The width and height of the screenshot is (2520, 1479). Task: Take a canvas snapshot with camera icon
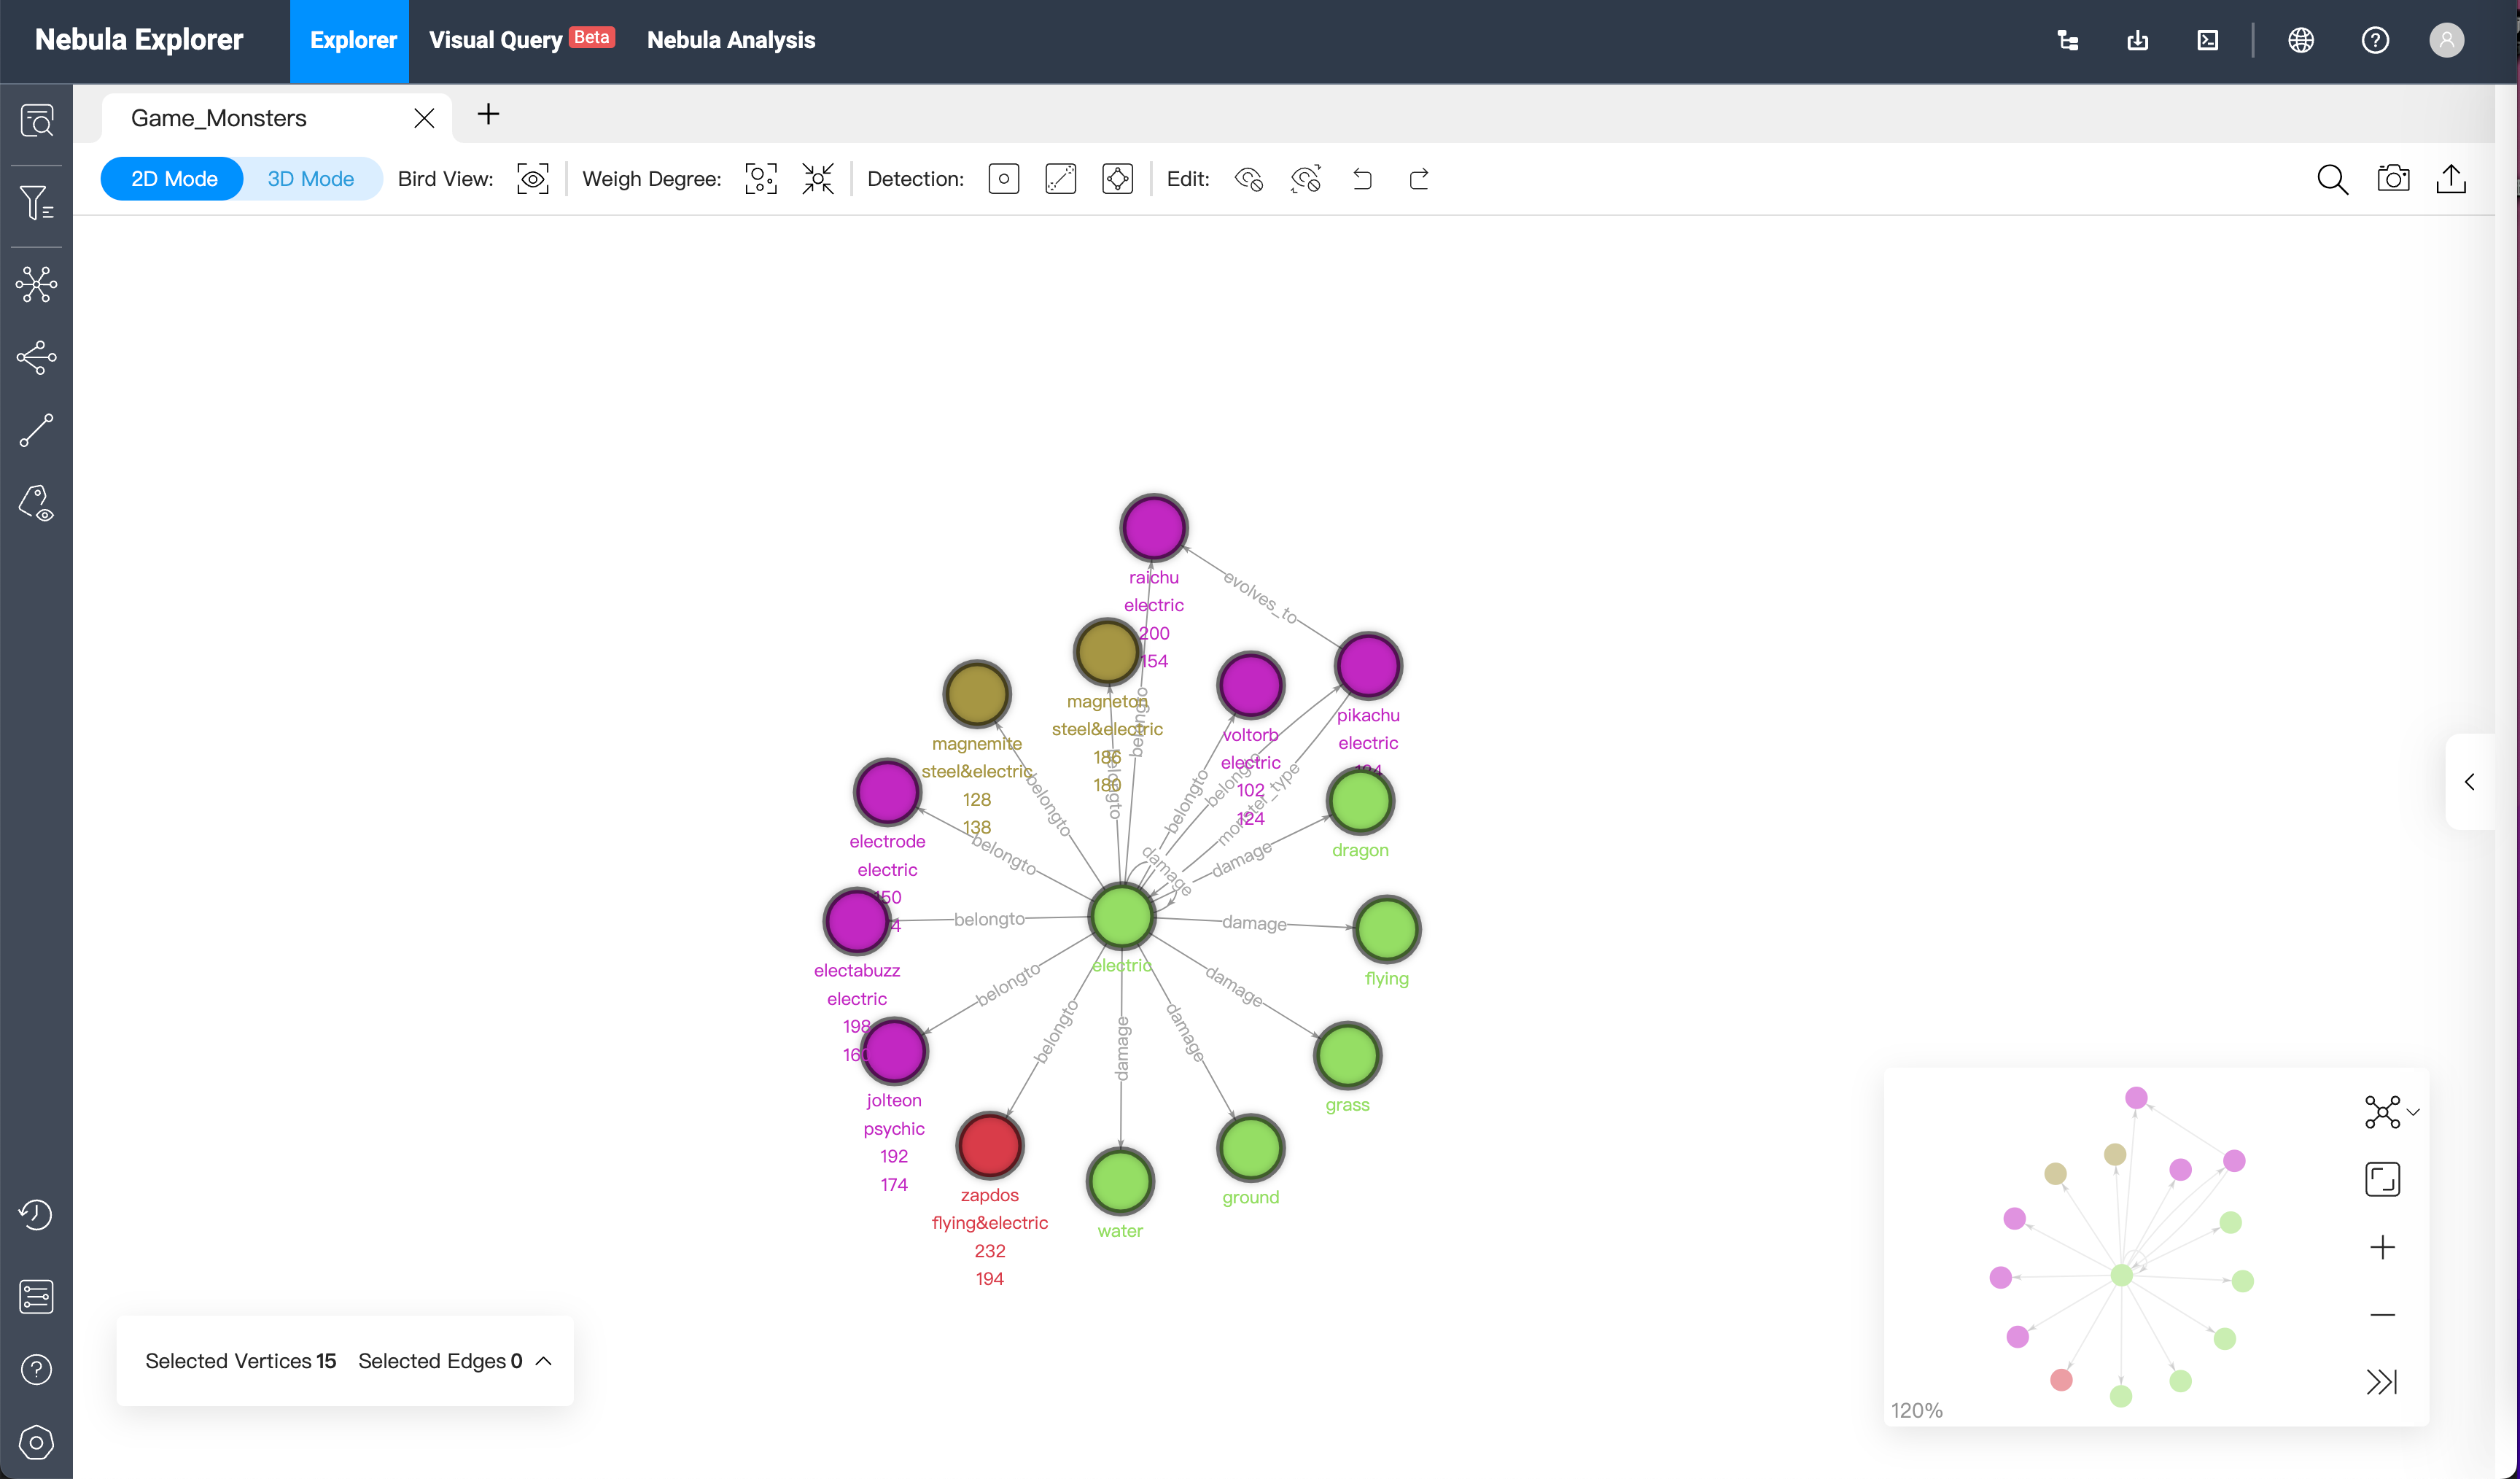coord(2393,178)
